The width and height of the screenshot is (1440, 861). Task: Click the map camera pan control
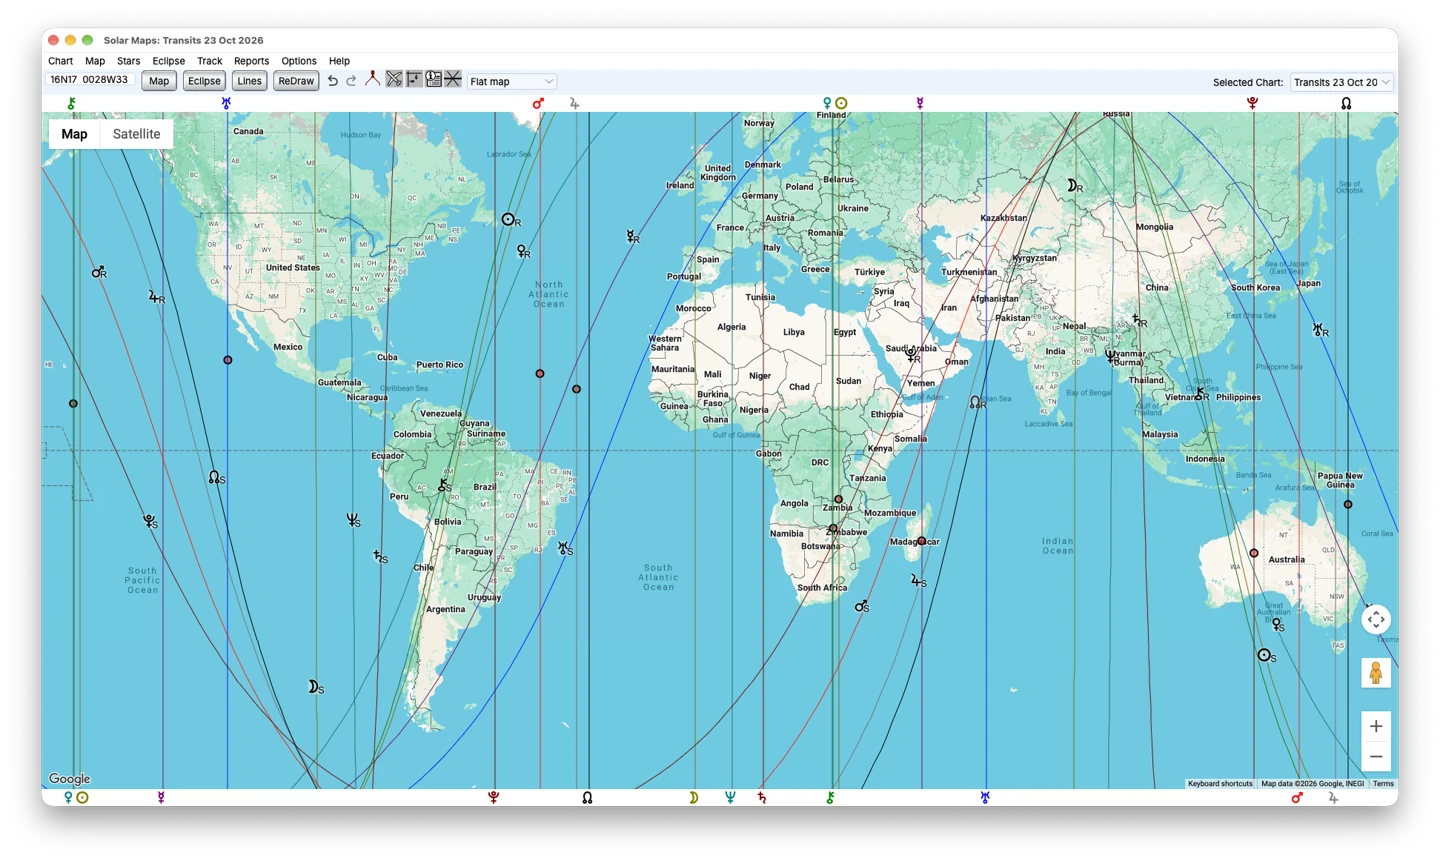1376,620
